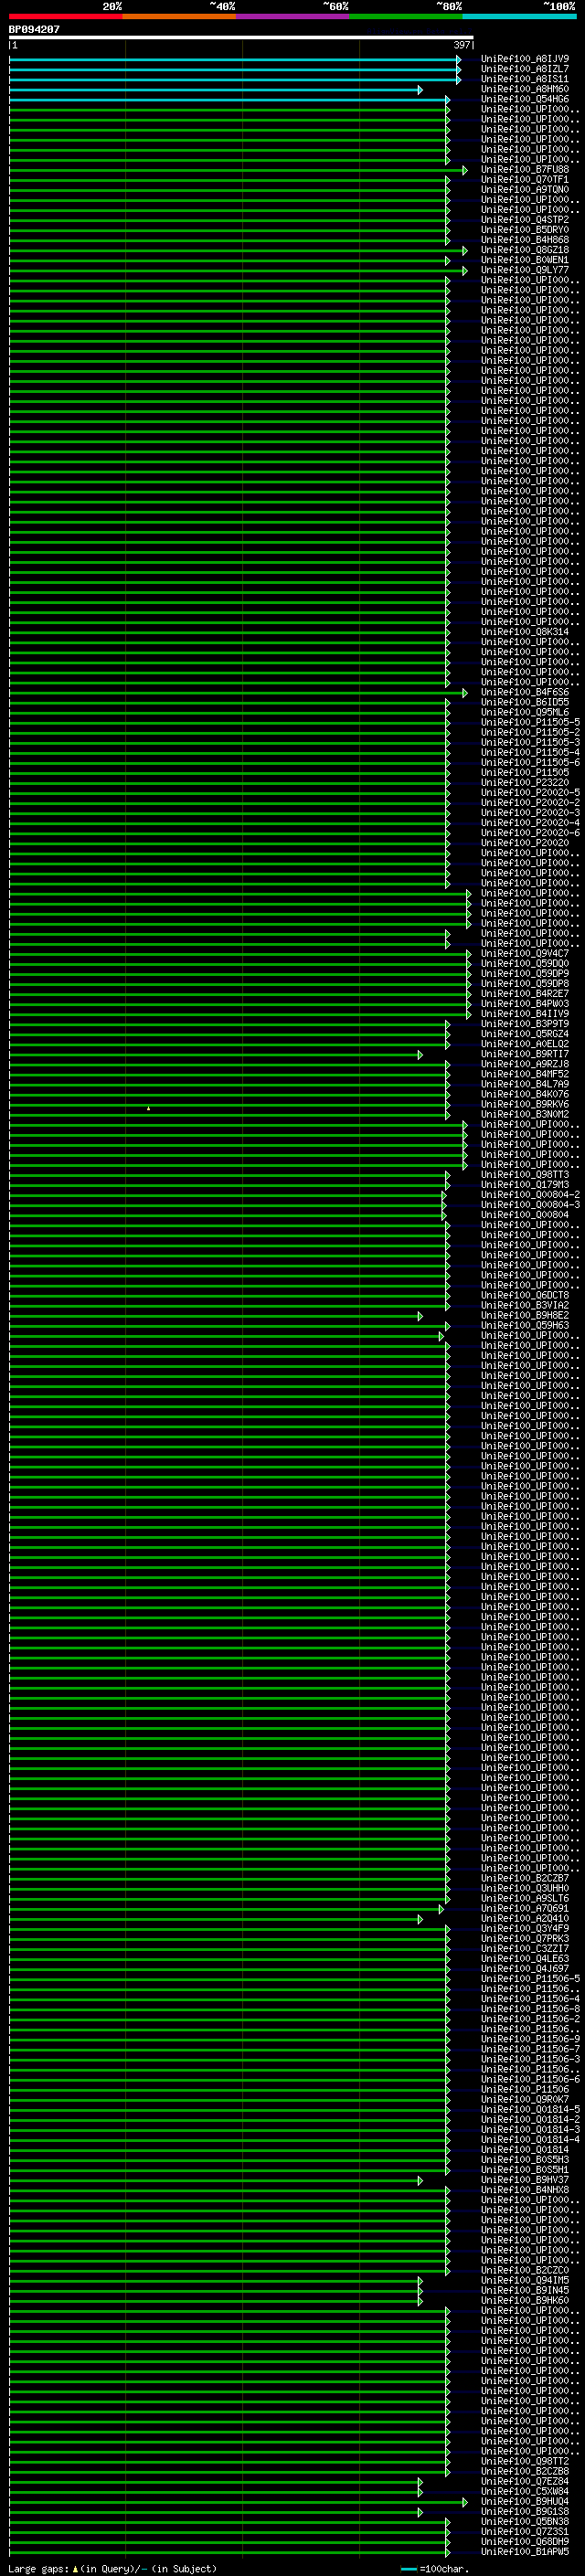Open hit UniRef100_A8IZL7
Viewport: 585px width, 2576px height.
click(x=525, y=69)
